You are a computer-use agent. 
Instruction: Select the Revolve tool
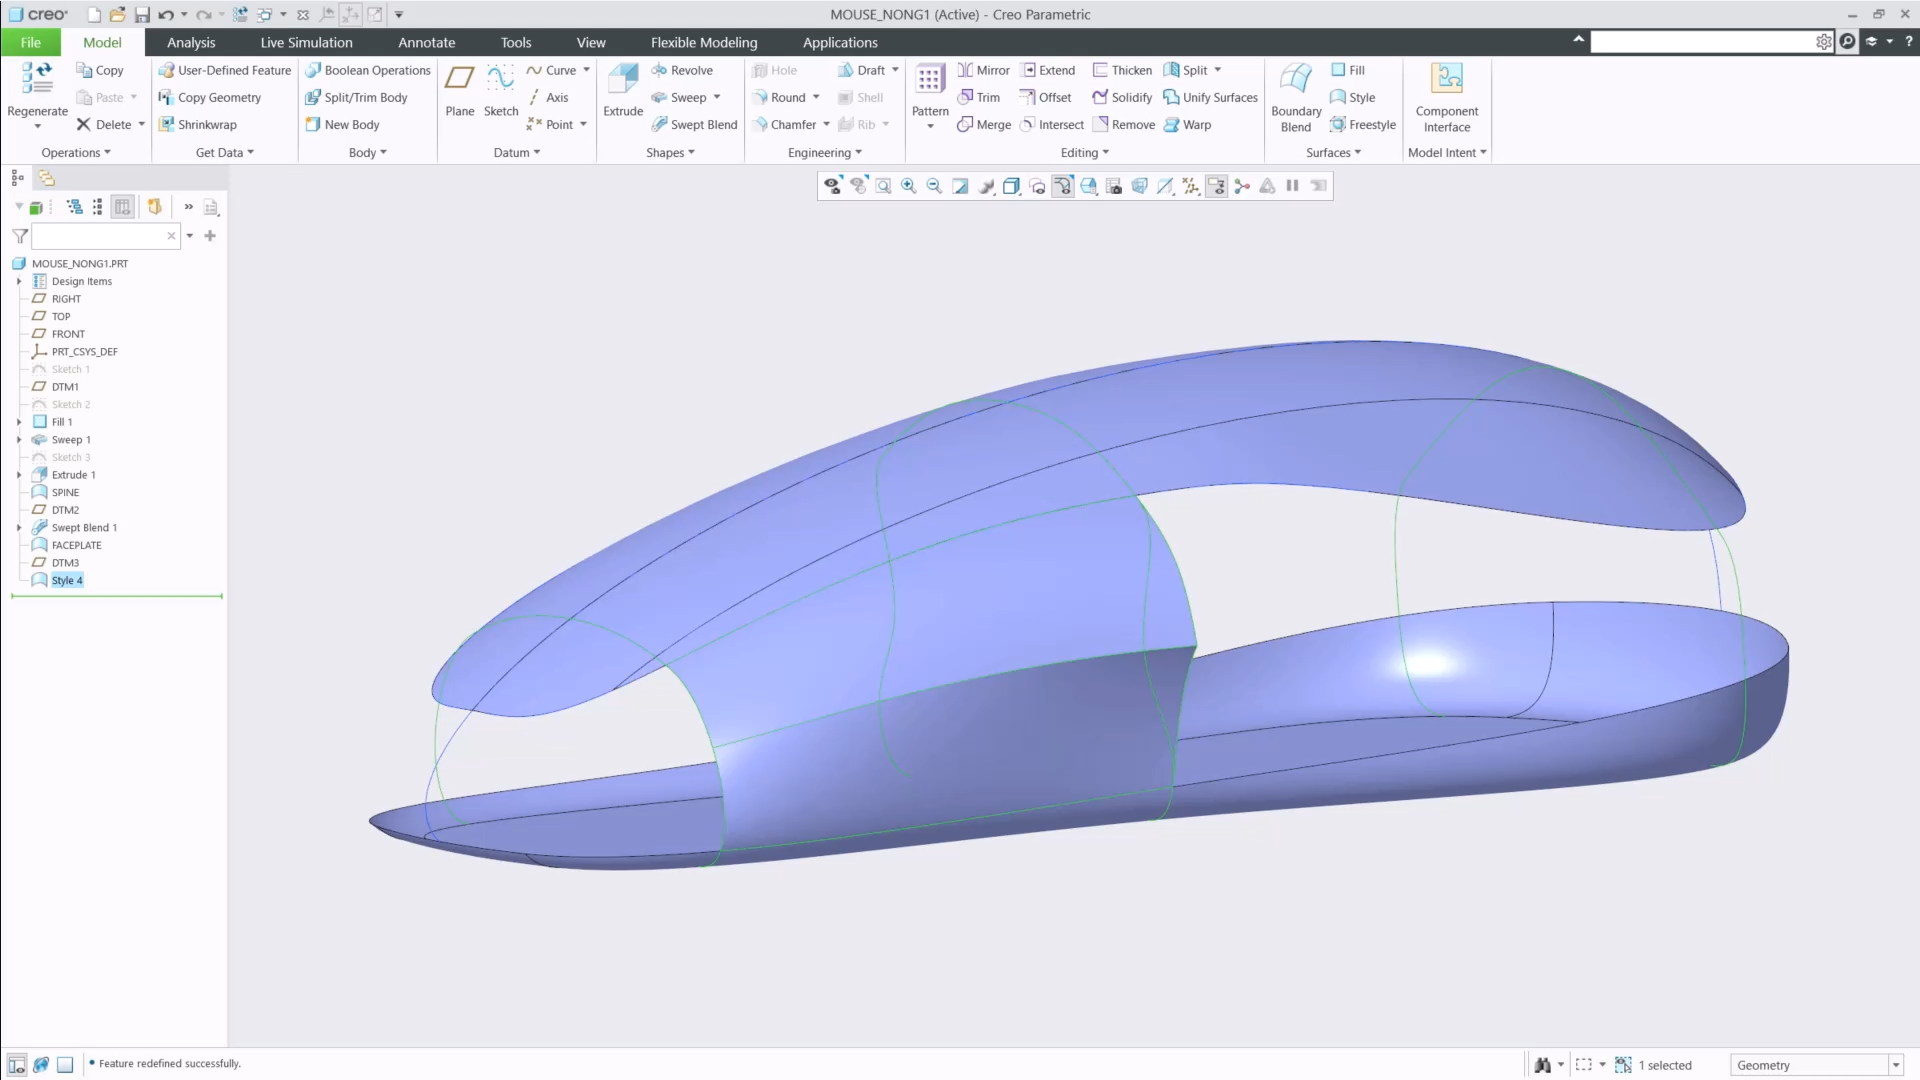(x=682, y=70)
